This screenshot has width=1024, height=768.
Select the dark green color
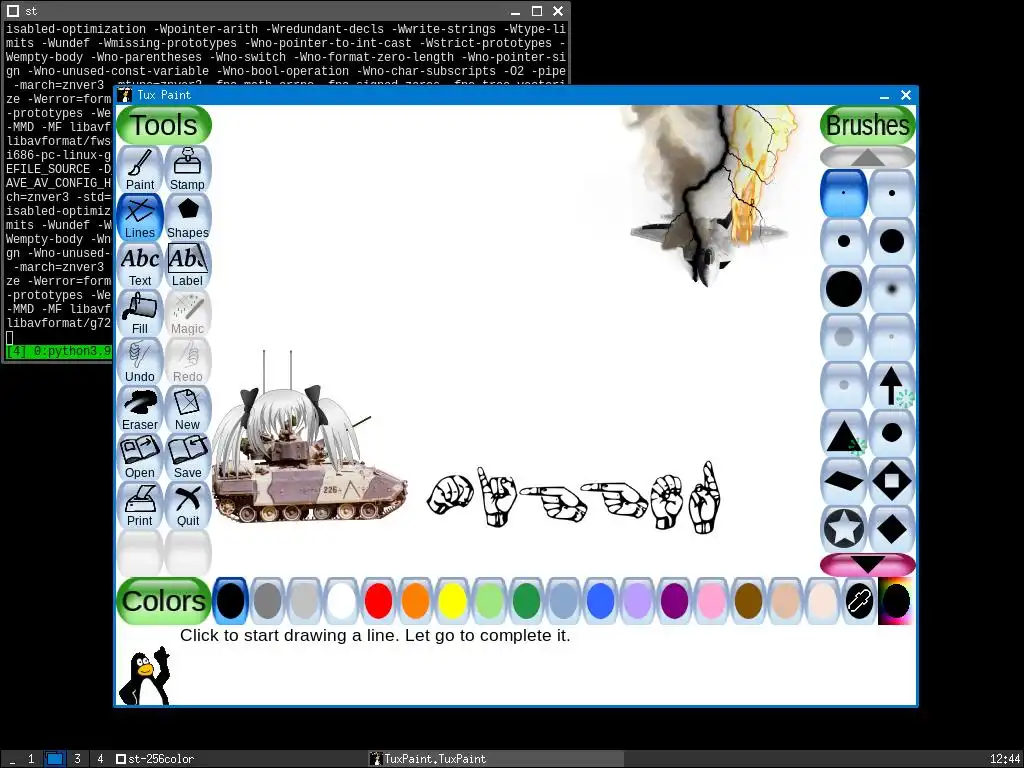pos(526,601)
